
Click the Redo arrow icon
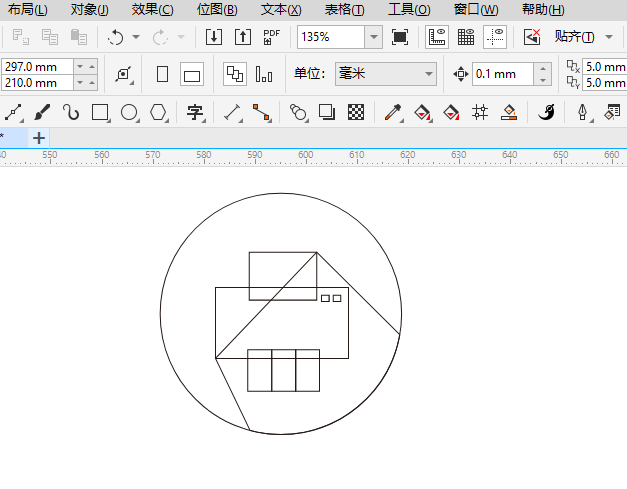coord(160,37)
